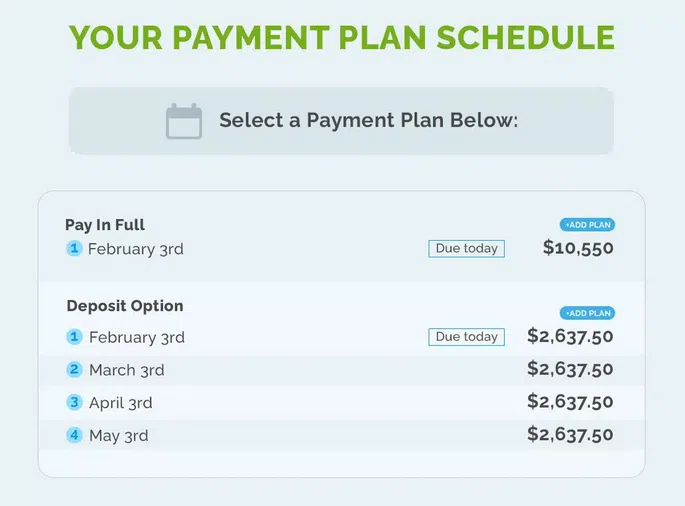
Task: Add the Pay In Full plan
Action: pos(587,225)
